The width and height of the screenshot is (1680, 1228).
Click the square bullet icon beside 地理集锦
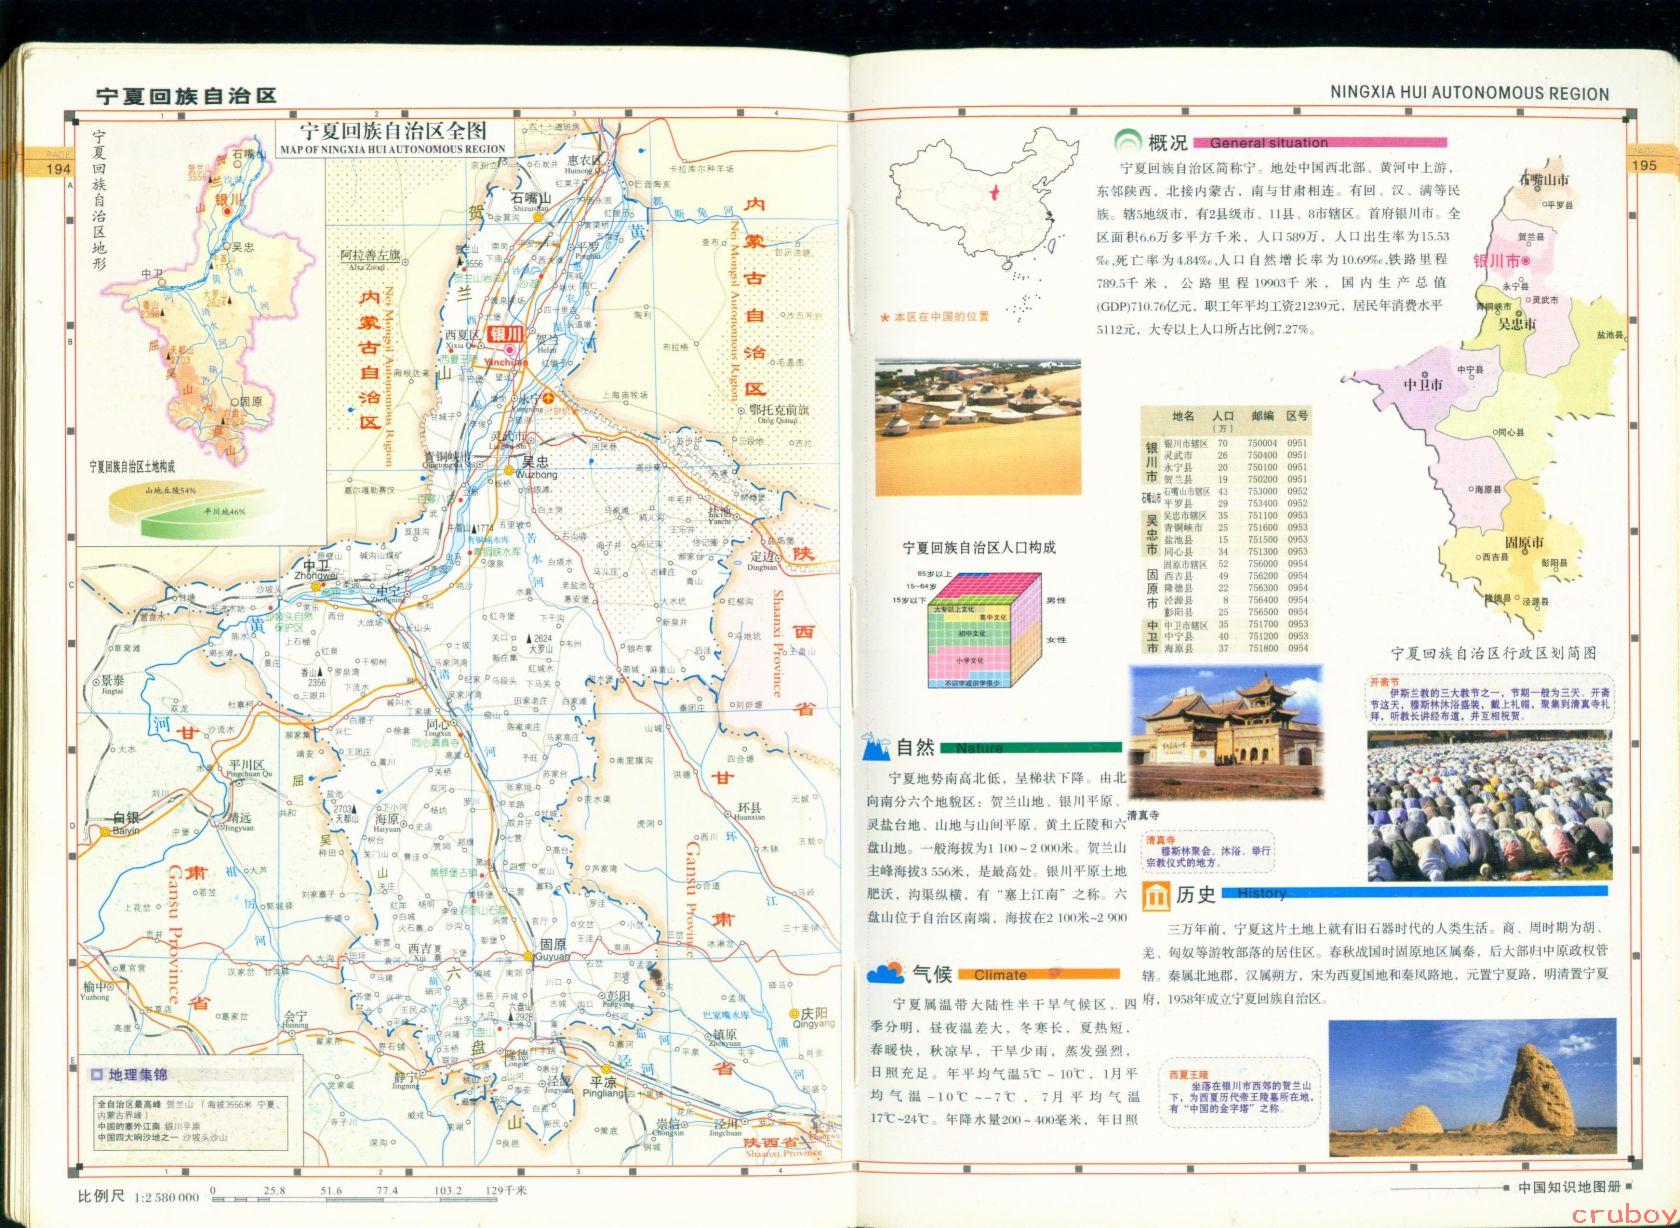tap(96, 1075)
